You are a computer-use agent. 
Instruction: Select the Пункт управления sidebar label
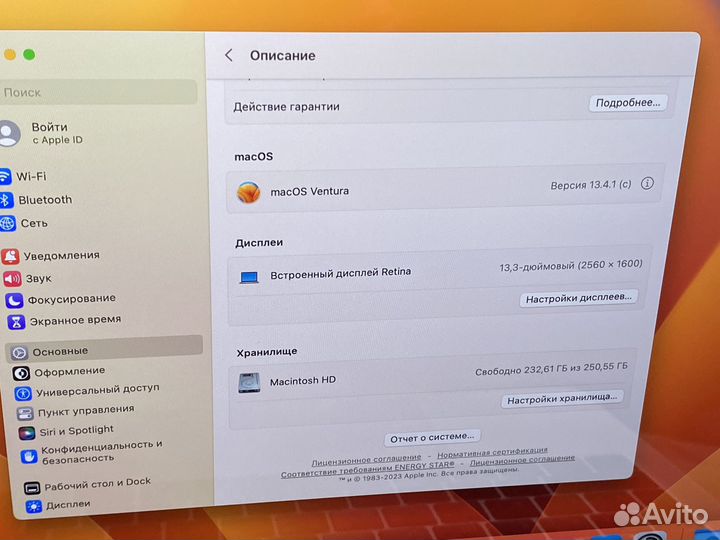point(86,411)
